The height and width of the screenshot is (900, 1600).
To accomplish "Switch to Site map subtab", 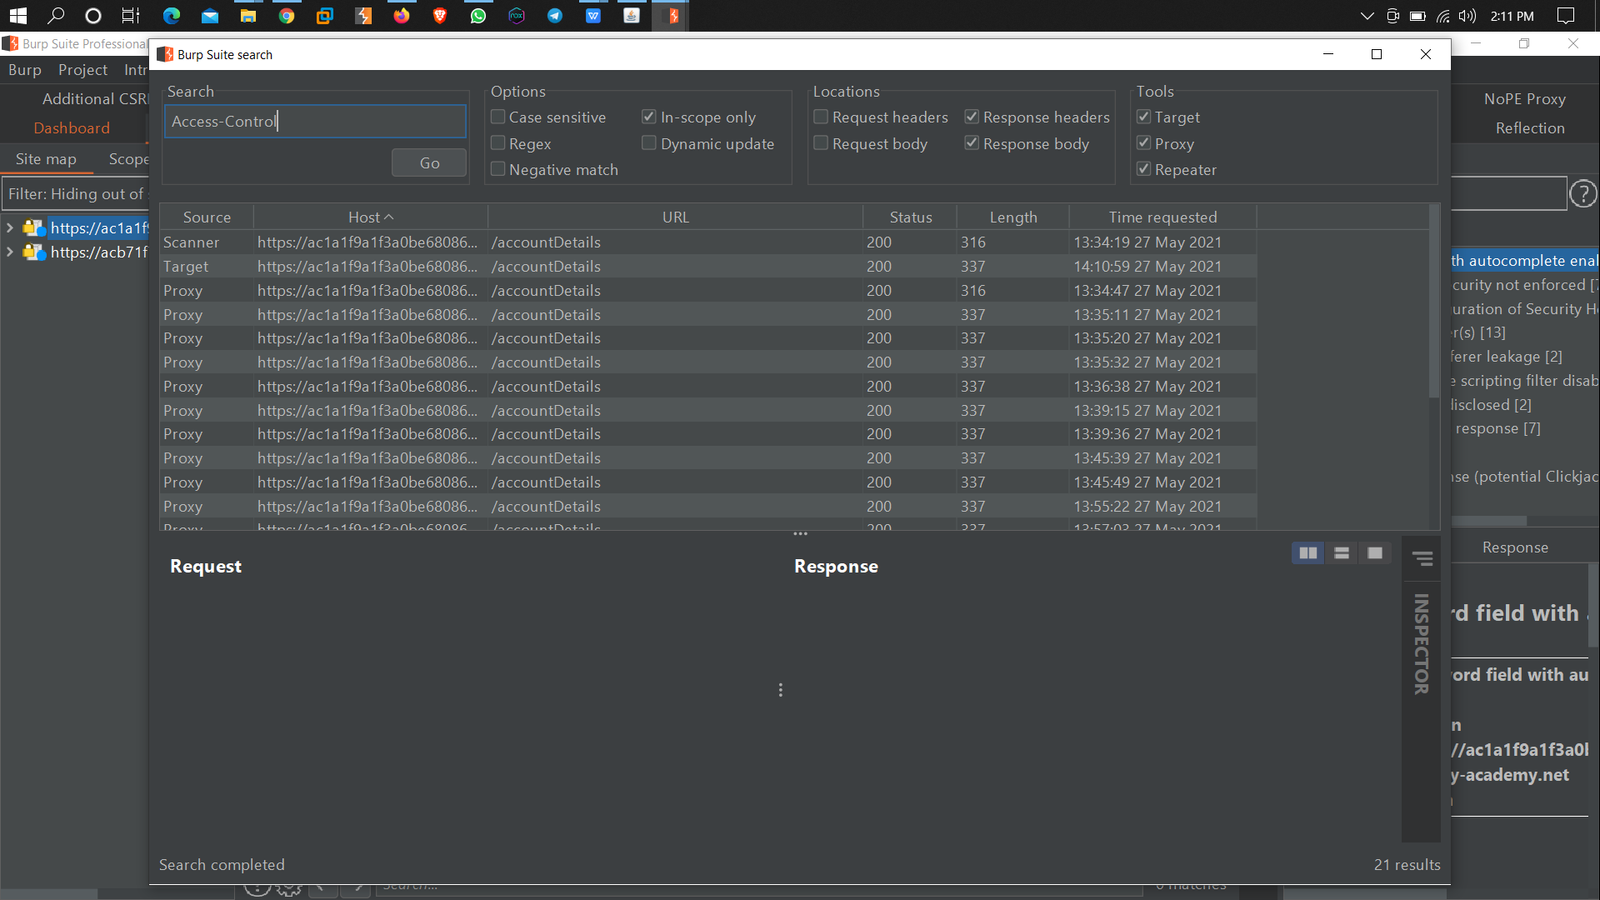I will 46,159.
